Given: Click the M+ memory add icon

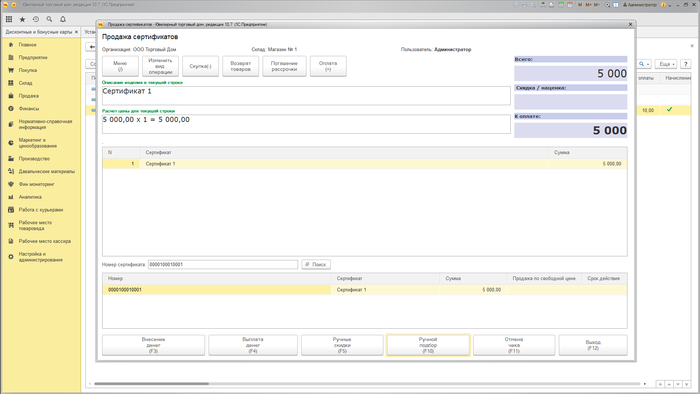Looking at the screenshot, I should [x=588, y=5].
